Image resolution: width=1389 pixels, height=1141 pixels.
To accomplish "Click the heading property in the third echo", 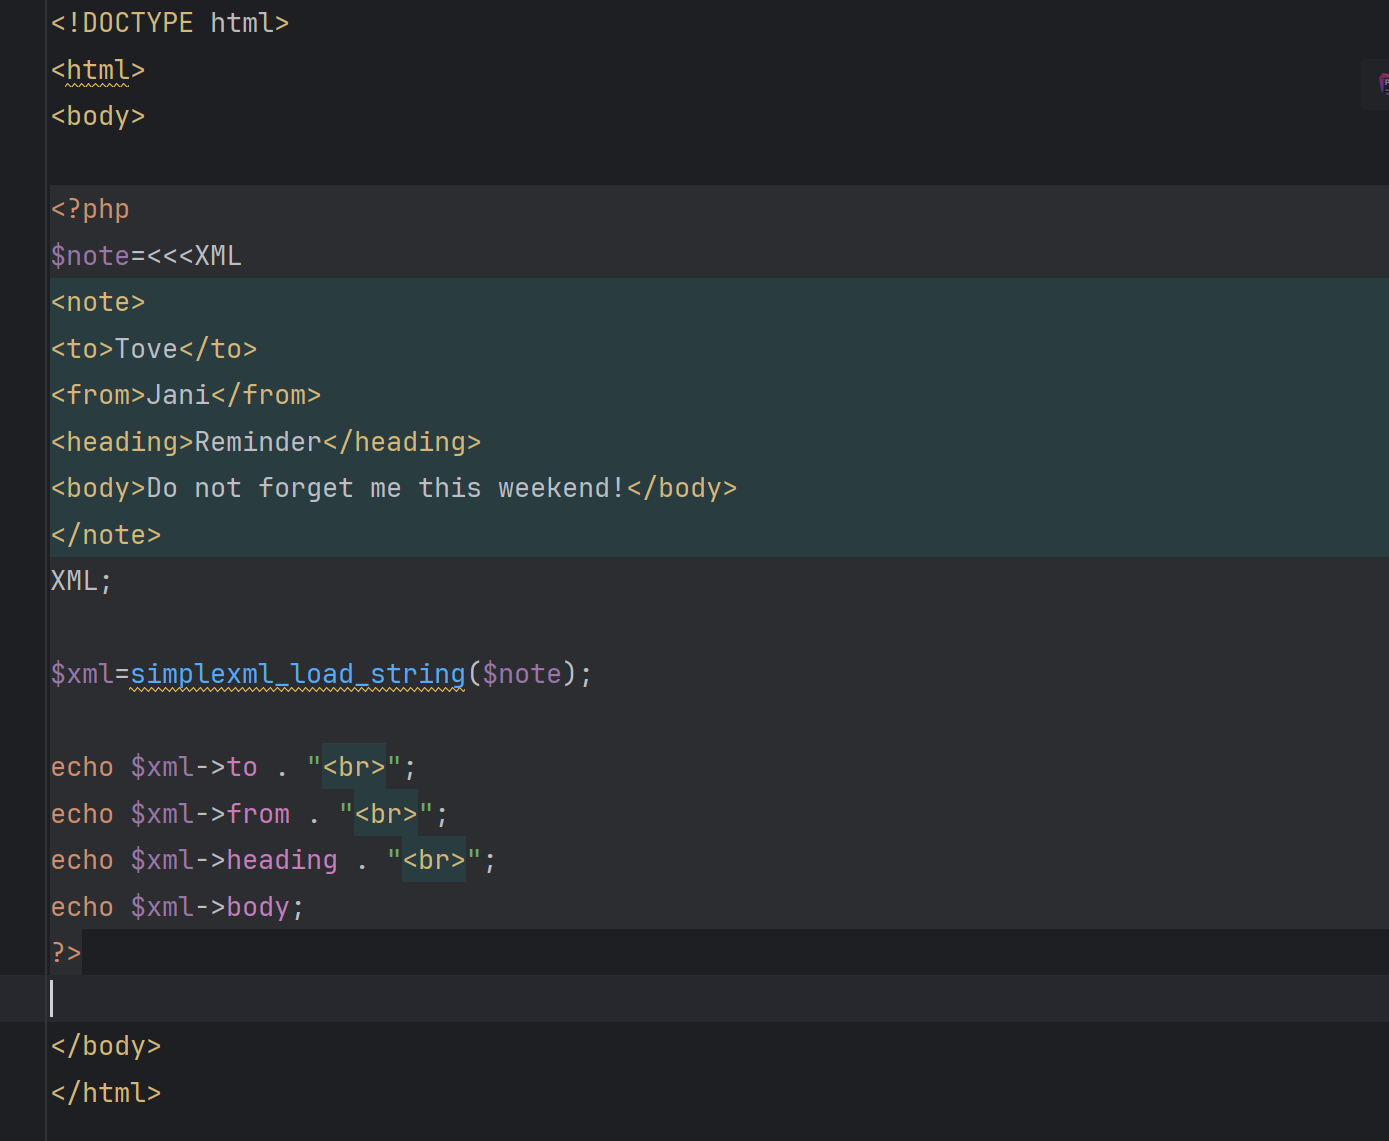I will [282, 860].
